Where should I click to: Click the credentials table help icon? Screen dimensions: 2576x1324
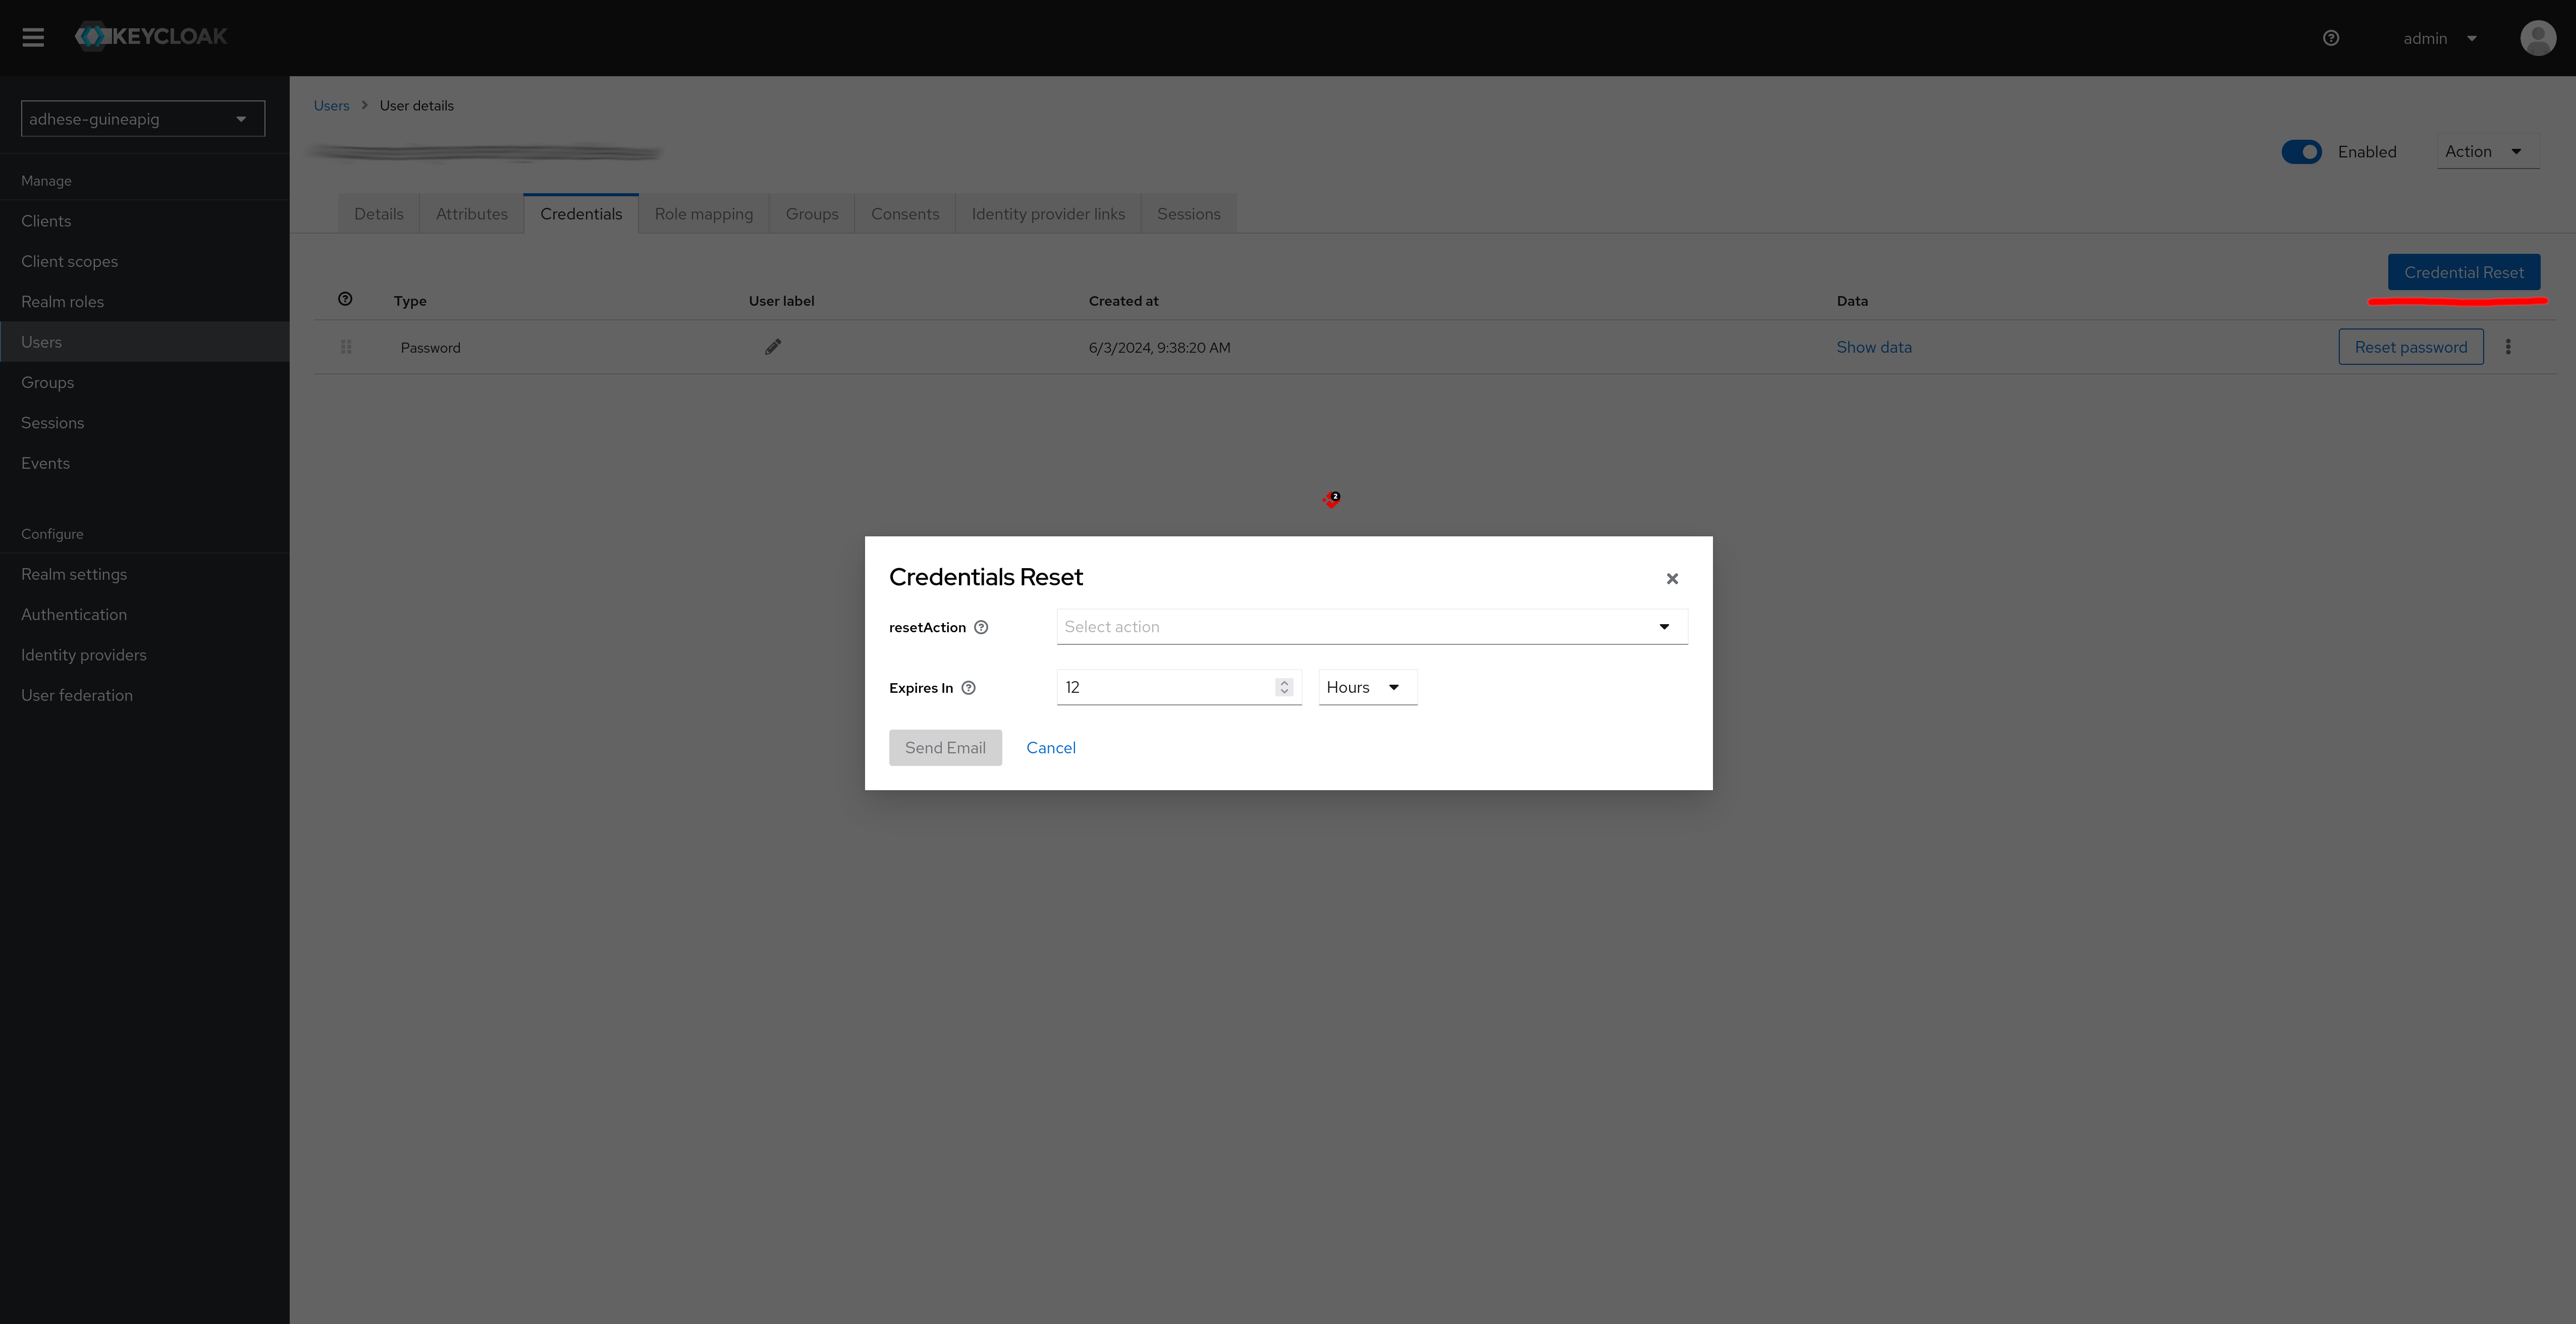pos(345,299)
